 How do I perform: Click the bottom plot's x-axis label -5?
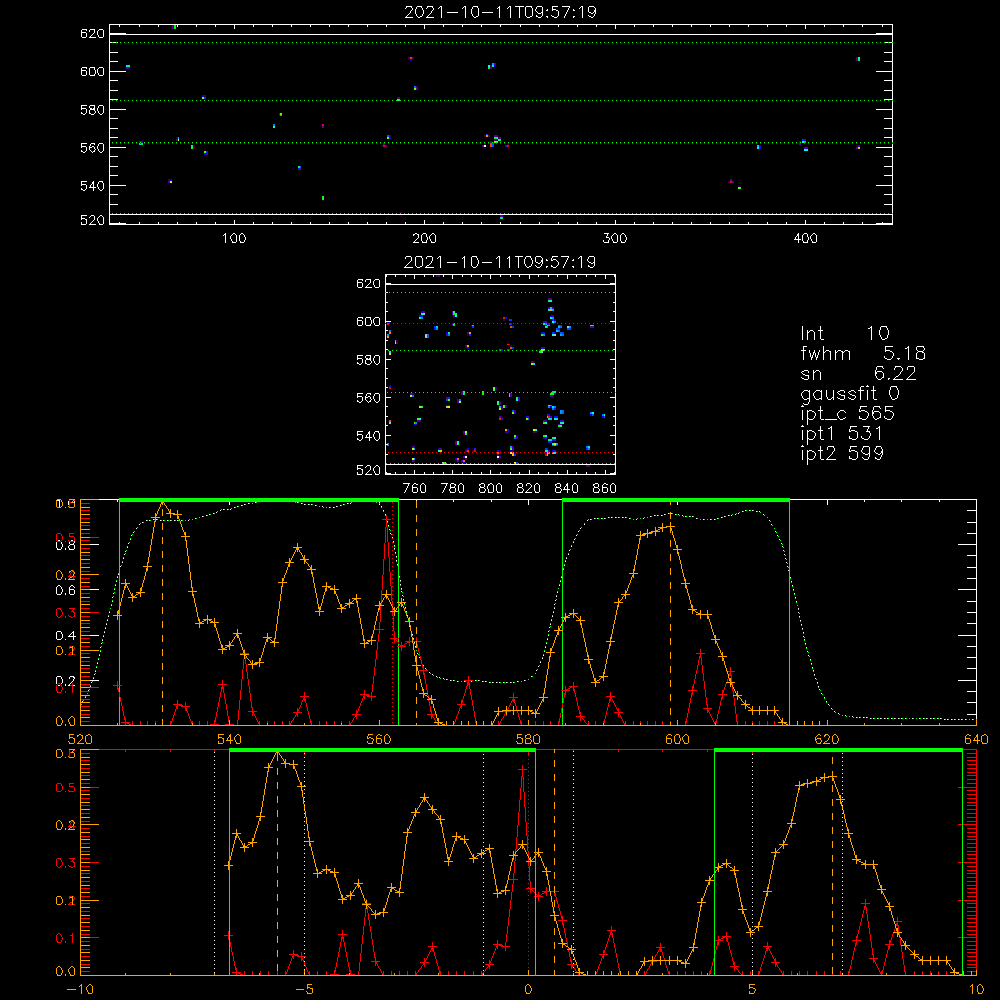305,989
